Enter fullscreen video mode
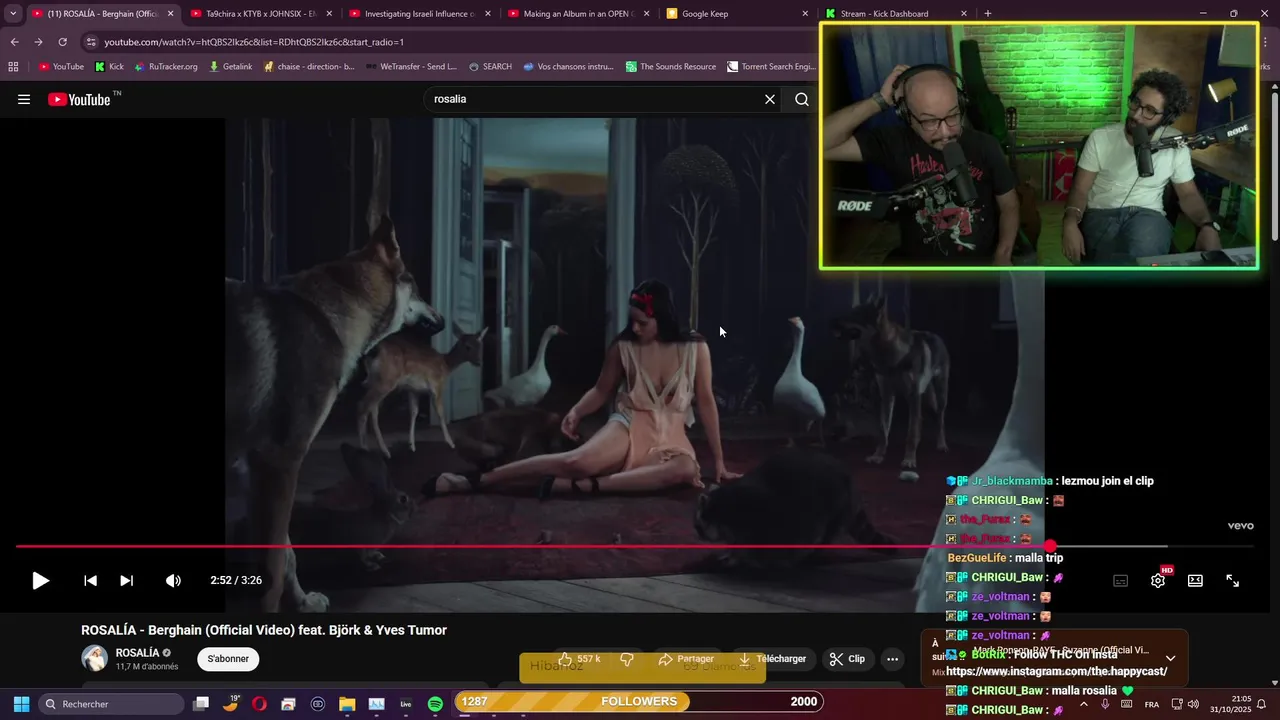The image size is (1280, 720). click(x=1233, y=580)
